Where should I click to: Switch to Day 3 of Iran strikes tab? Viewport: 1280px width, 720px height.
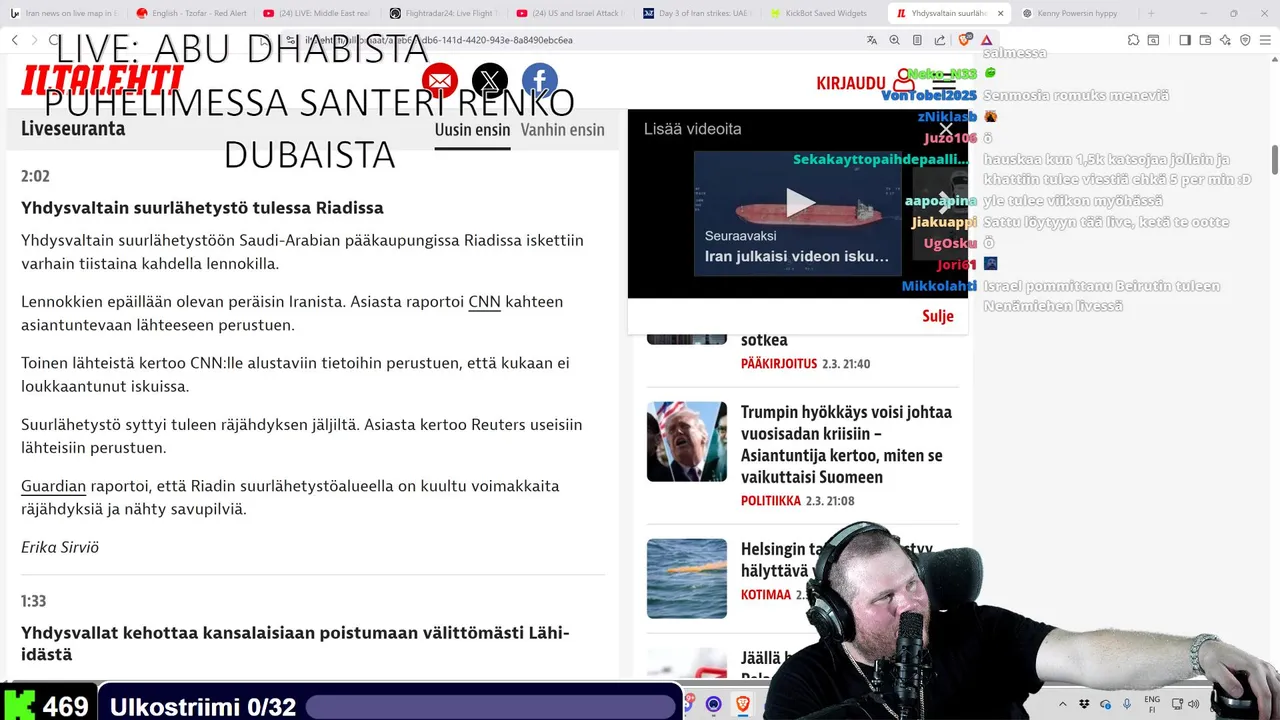[x=696, y=14]
